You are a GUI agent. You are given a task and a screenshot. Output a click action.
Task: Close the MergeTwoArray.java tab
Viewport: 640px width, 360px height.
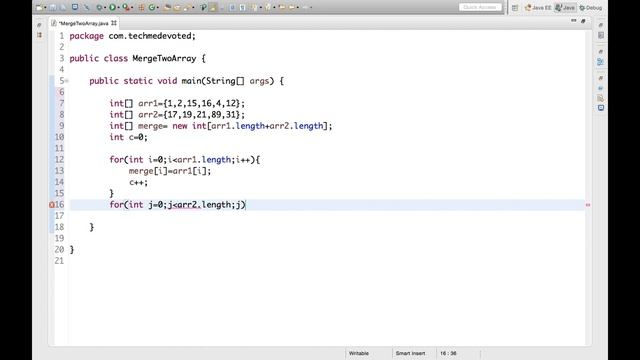[114, 23]
